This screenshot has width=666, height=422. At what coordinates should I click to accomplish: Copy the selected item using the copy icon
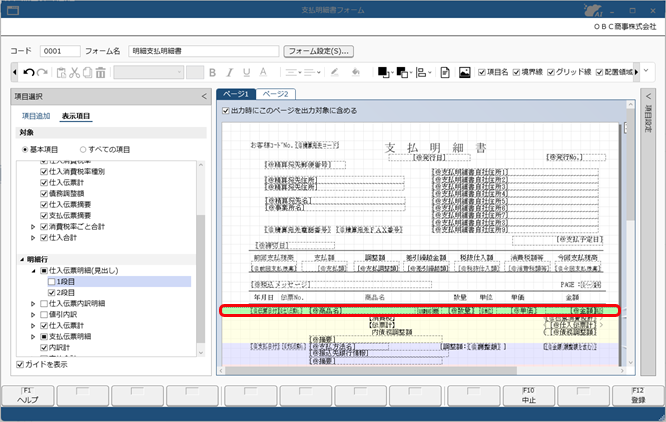(x=87, y=73)
